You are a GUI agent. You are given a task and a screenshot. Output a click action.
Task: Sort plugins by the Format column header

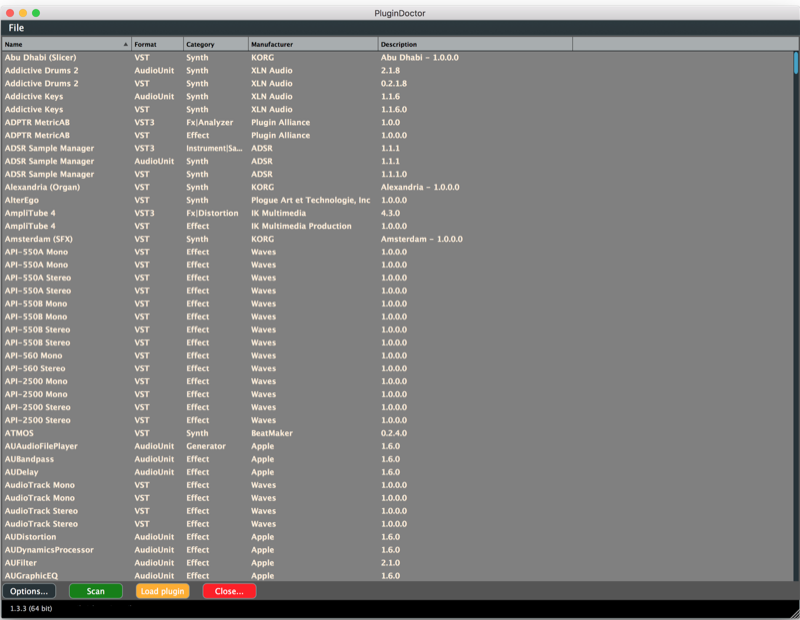click(158, 44)
